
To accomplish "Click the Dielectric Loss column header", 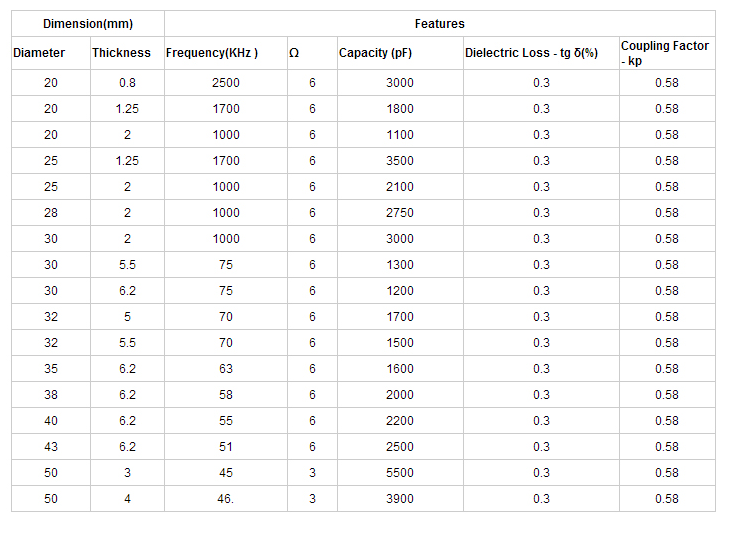I will click(x=531, y=53).
